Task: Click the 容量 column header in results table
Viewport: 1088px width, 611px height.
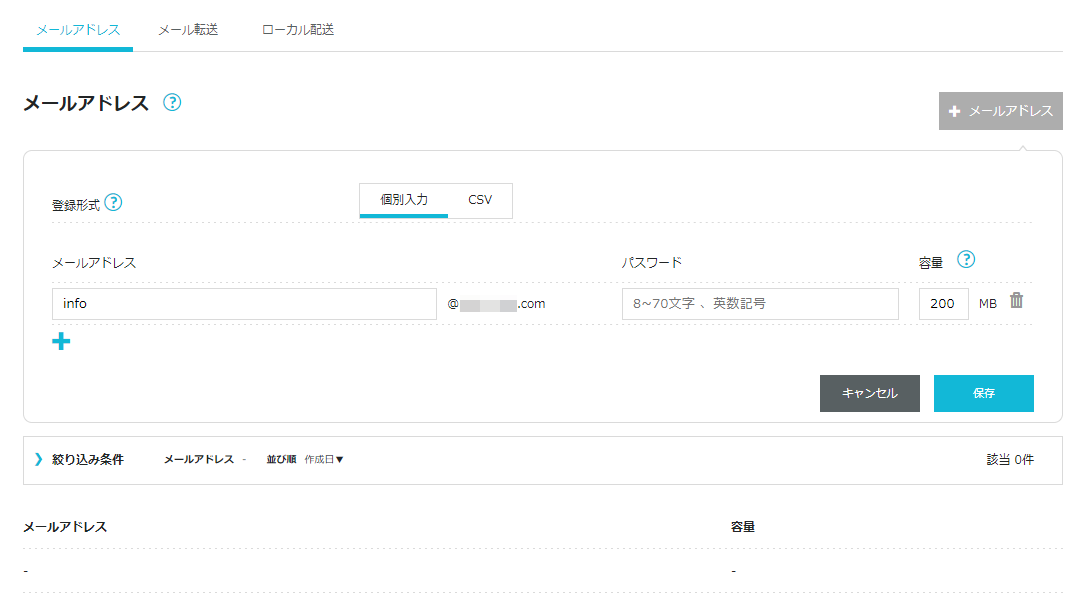Action: [x=743, y=526]
